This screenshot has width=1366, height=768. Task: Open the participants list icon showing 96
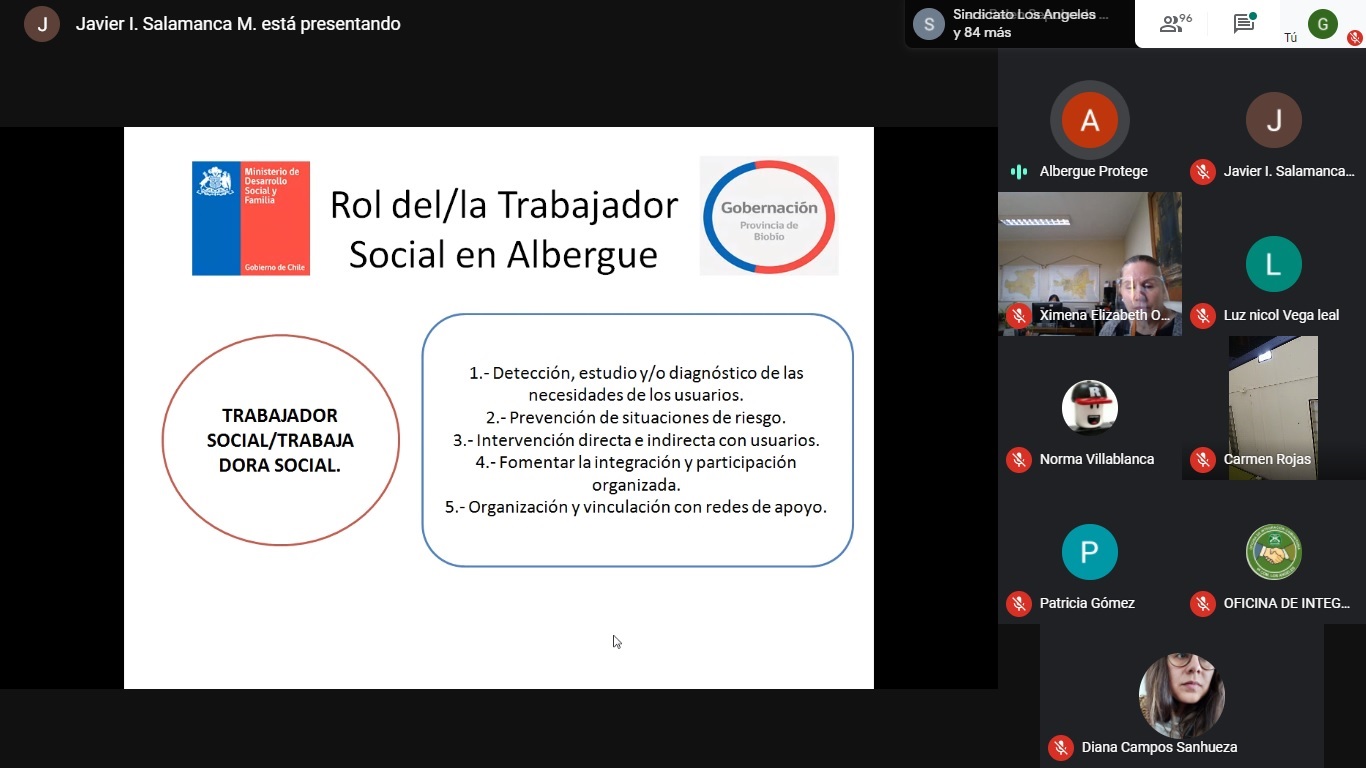pyautogui.click(x=1175, y=24)
